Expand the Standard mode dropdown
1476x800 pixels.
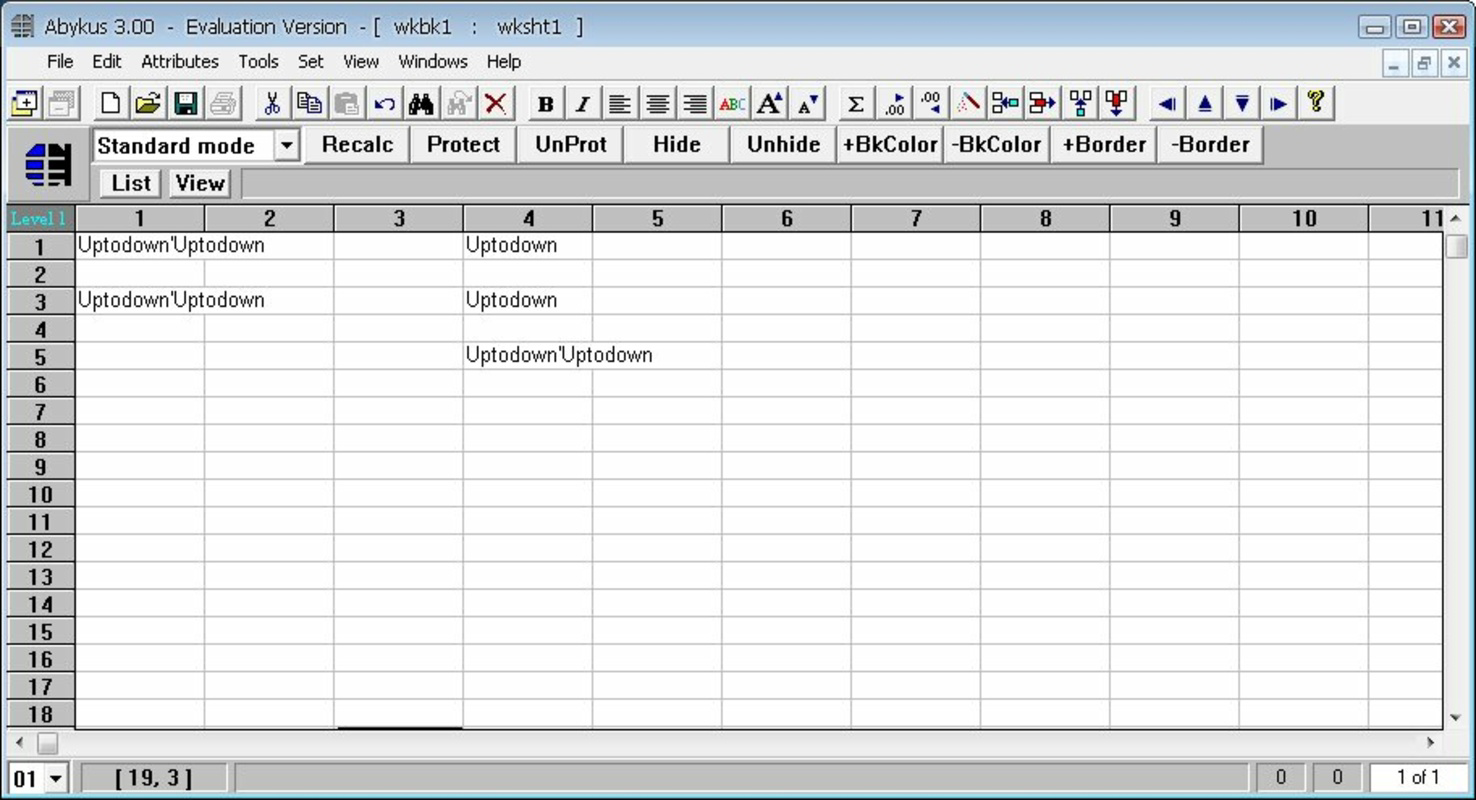pyautogui.click(x=286, y=146)
